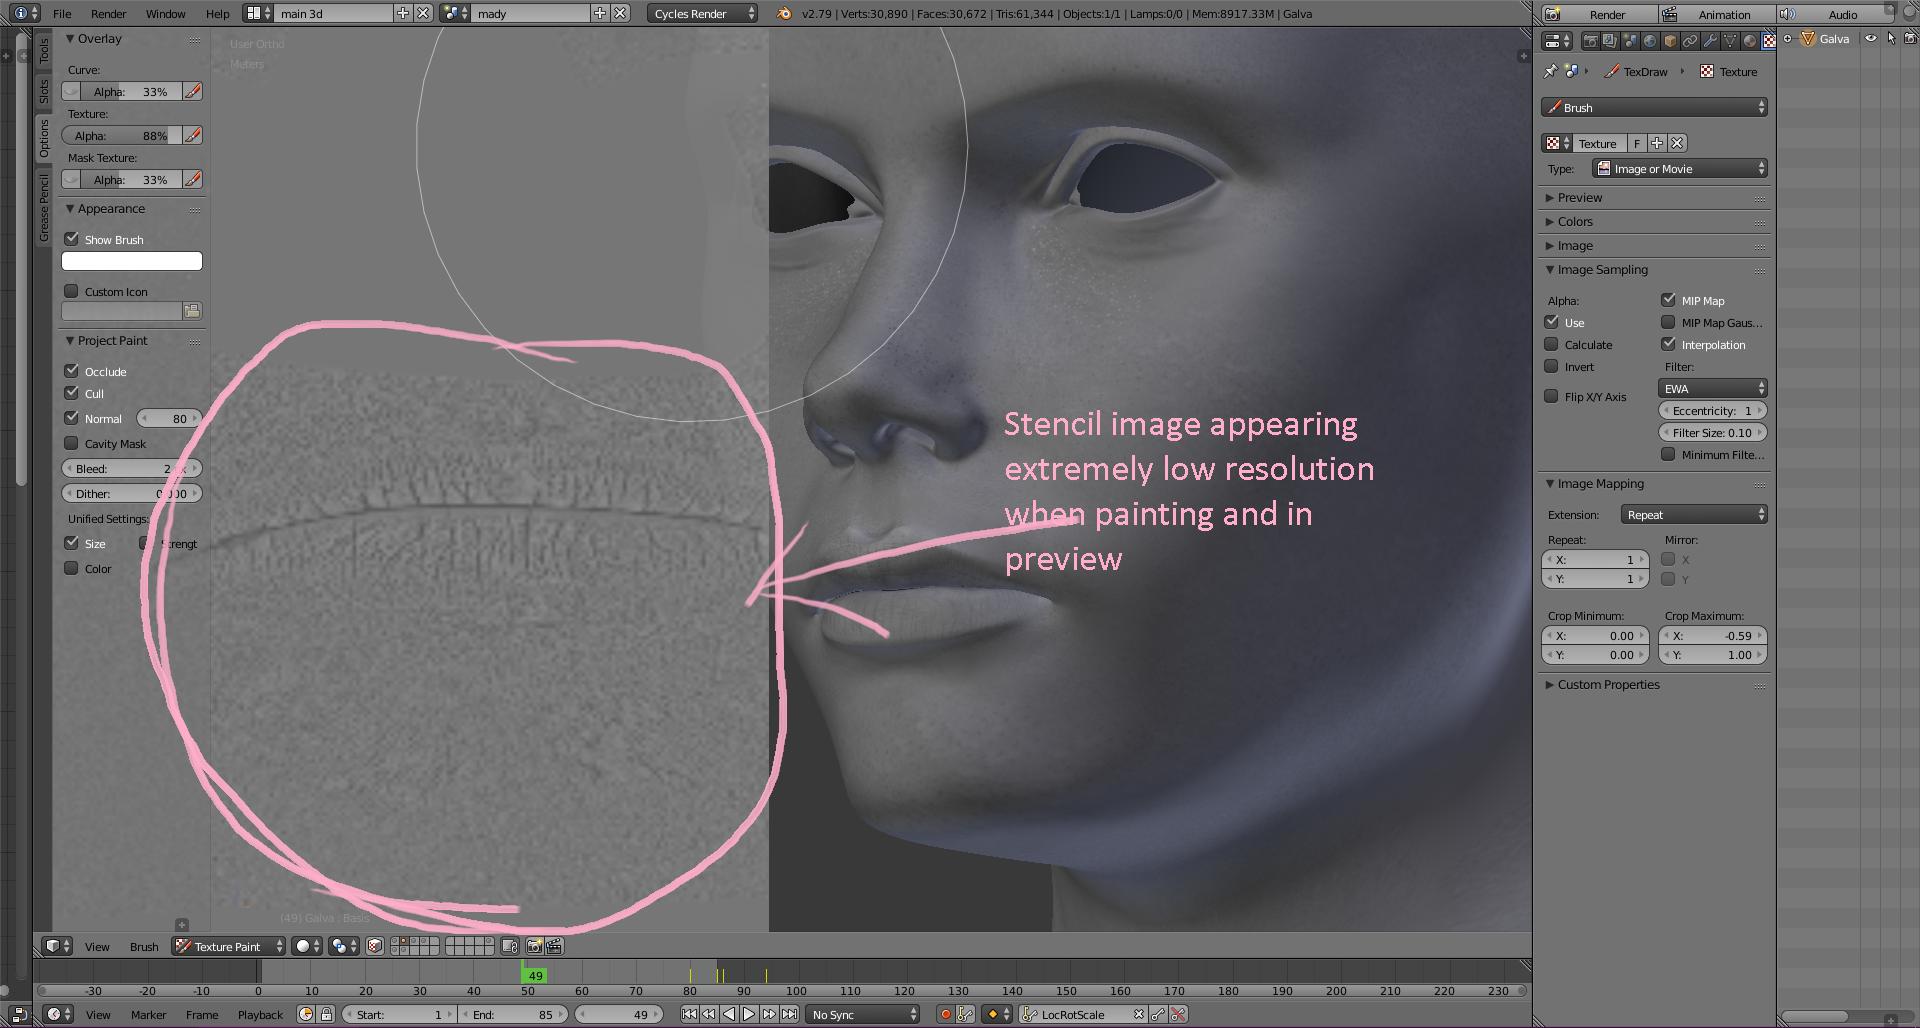The height and width of the screenshot is (1028, 1920).
Task: Open the Modifiers wrench tab icon
Action: pos(1710,40)
